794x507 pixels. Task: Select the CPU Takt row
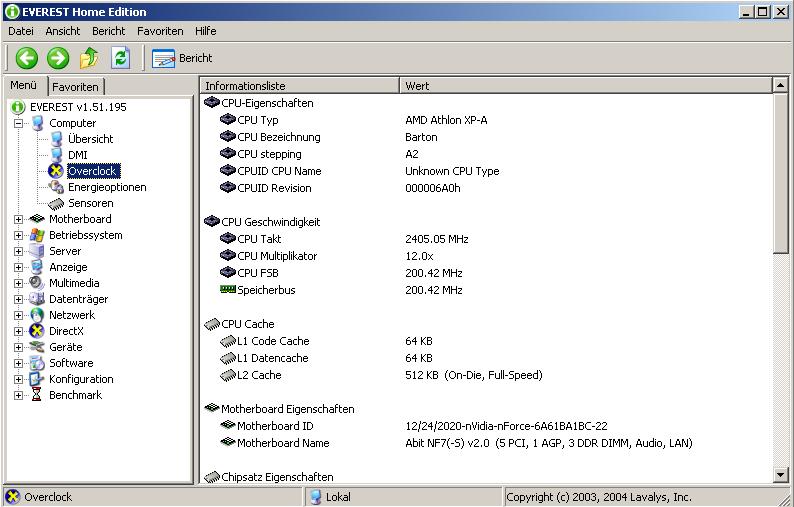tap(487, 239)
